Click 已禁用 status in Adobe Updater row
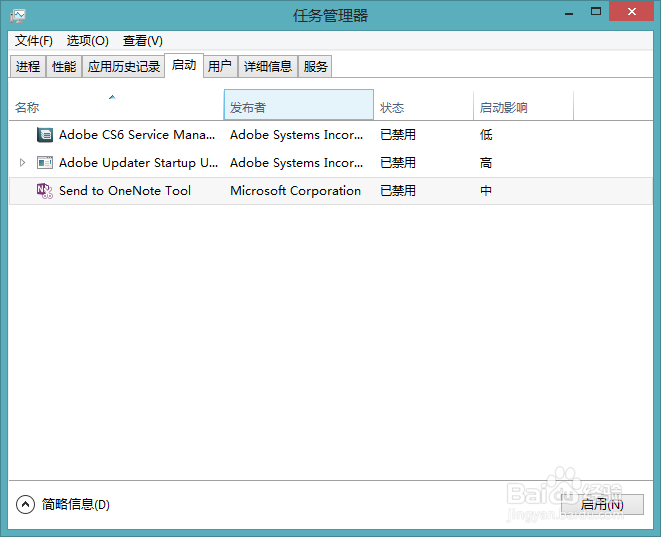Viewport: 661px width, 537px height. point(398,163)
